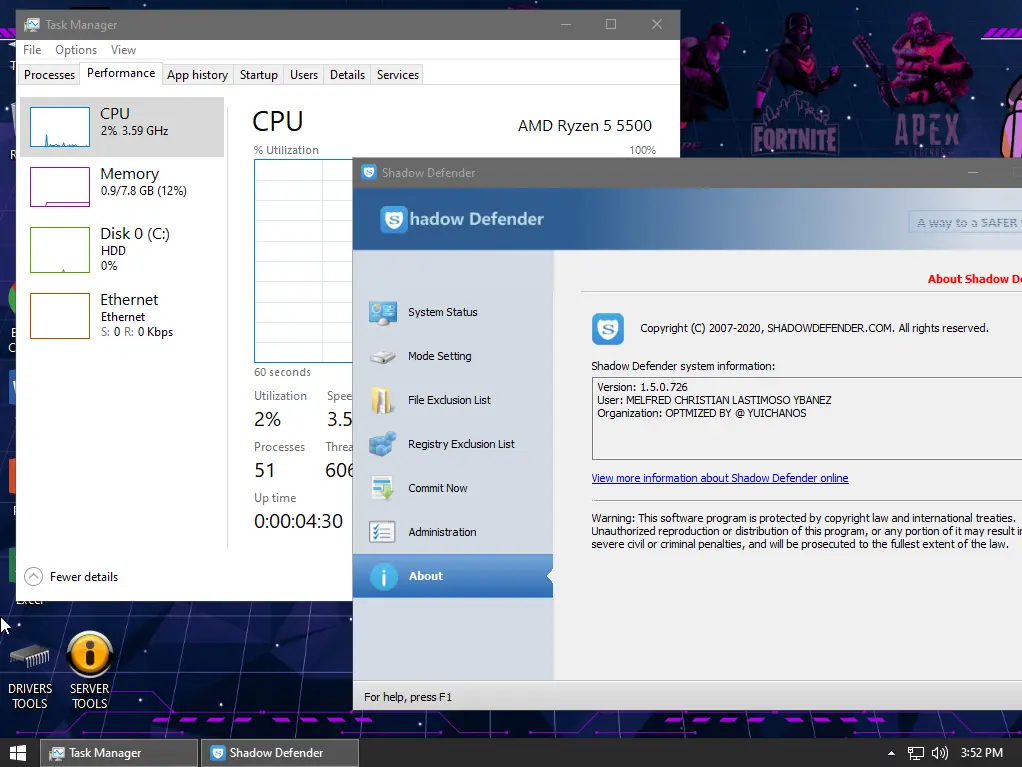The image size is (1022, 767).
Task: Click the User: MELFRED CHRISTIAN LASTIMOSO YBANEZ line
Action: tap(714, 400)
